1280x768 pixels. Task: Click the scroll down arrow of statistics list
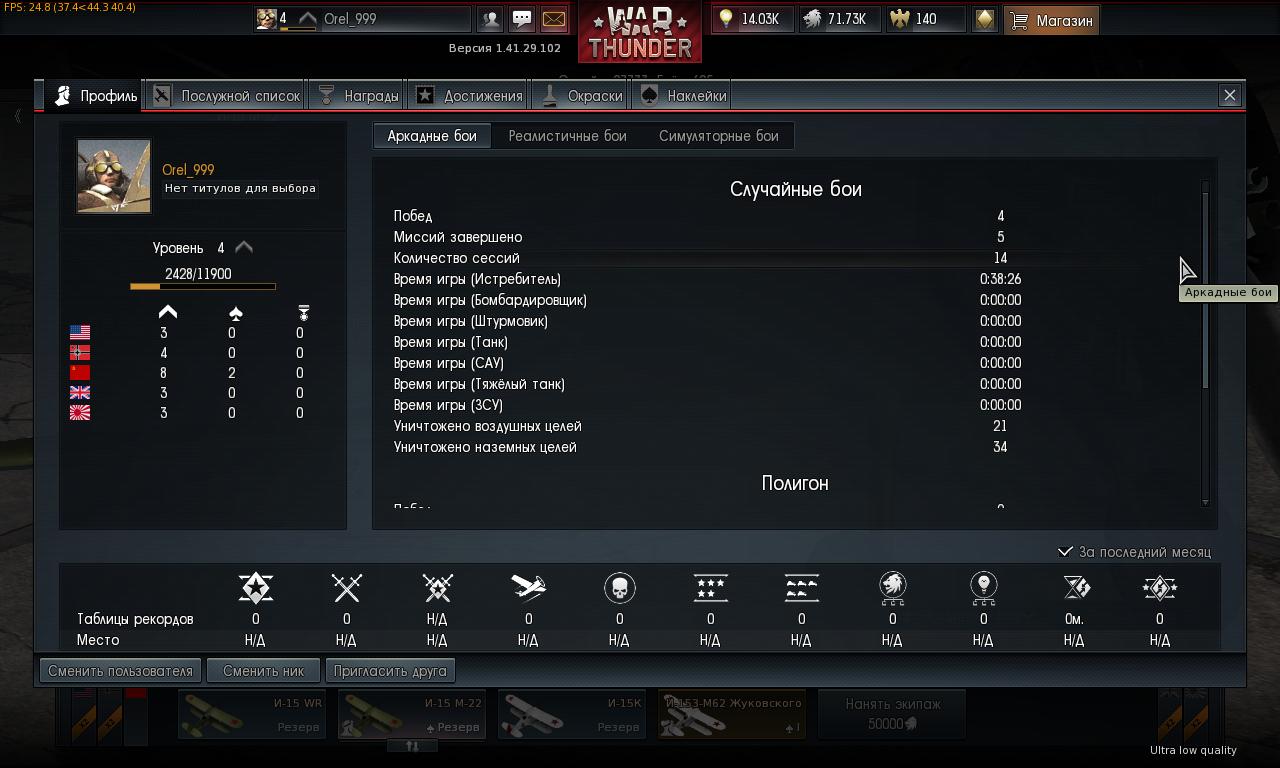click(1205, 502)
